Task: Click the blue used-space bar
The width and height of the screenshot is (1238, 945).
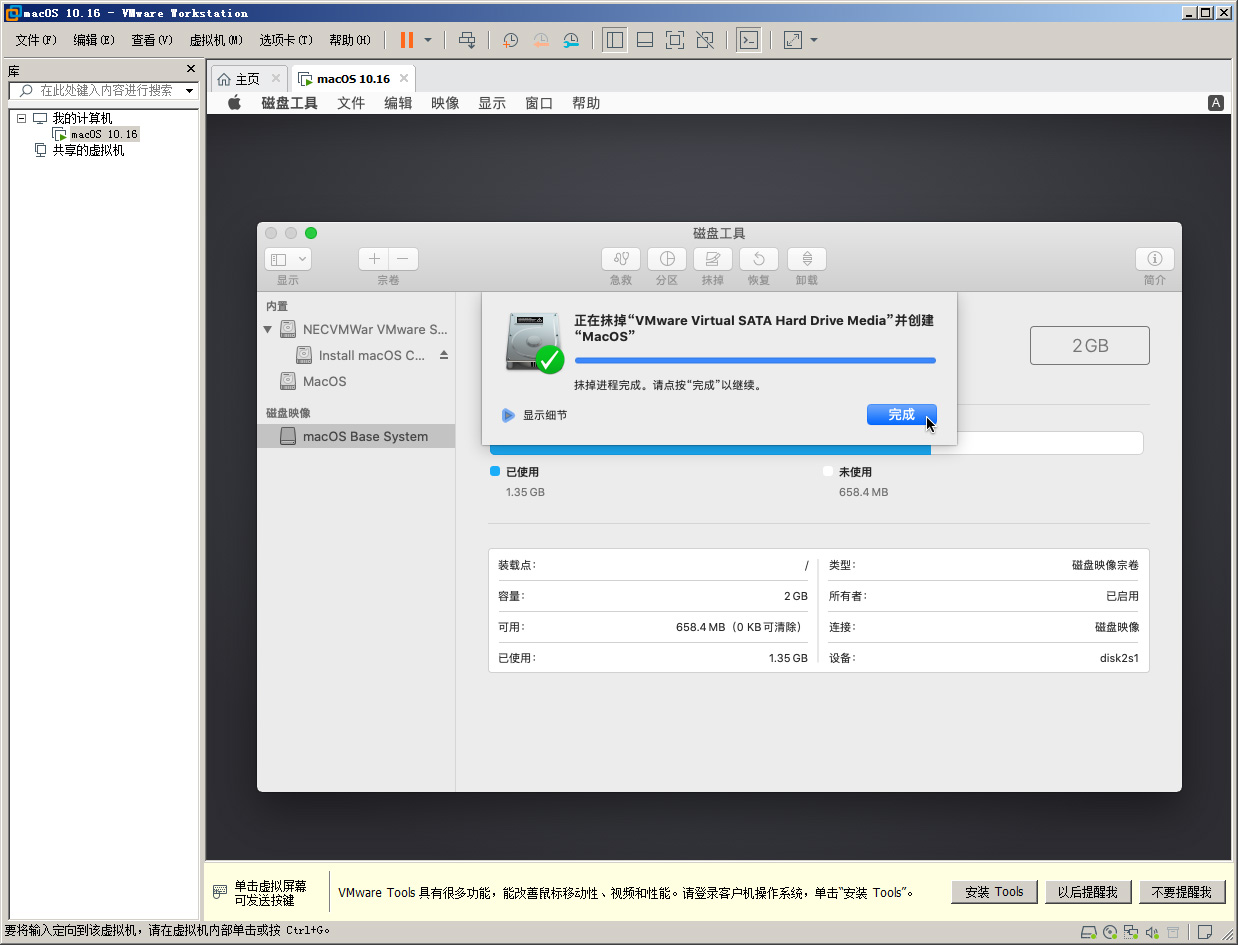Action: tap(710, 449)
